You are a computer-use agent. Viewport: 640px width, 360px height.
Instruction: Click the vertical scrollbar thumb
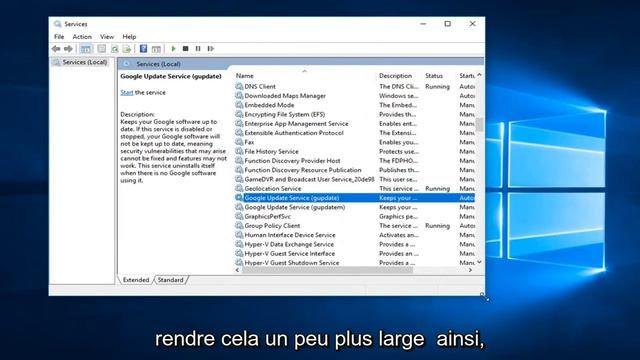pyautogui.click(x=480, y=125)
